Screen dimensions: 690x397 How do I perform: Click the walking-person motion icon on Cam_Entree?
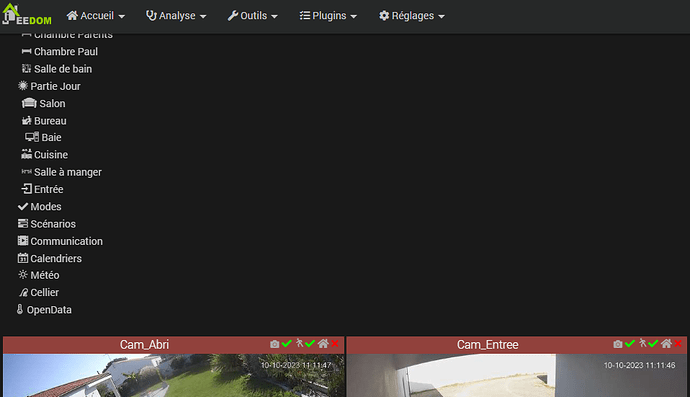pos(643,343)
